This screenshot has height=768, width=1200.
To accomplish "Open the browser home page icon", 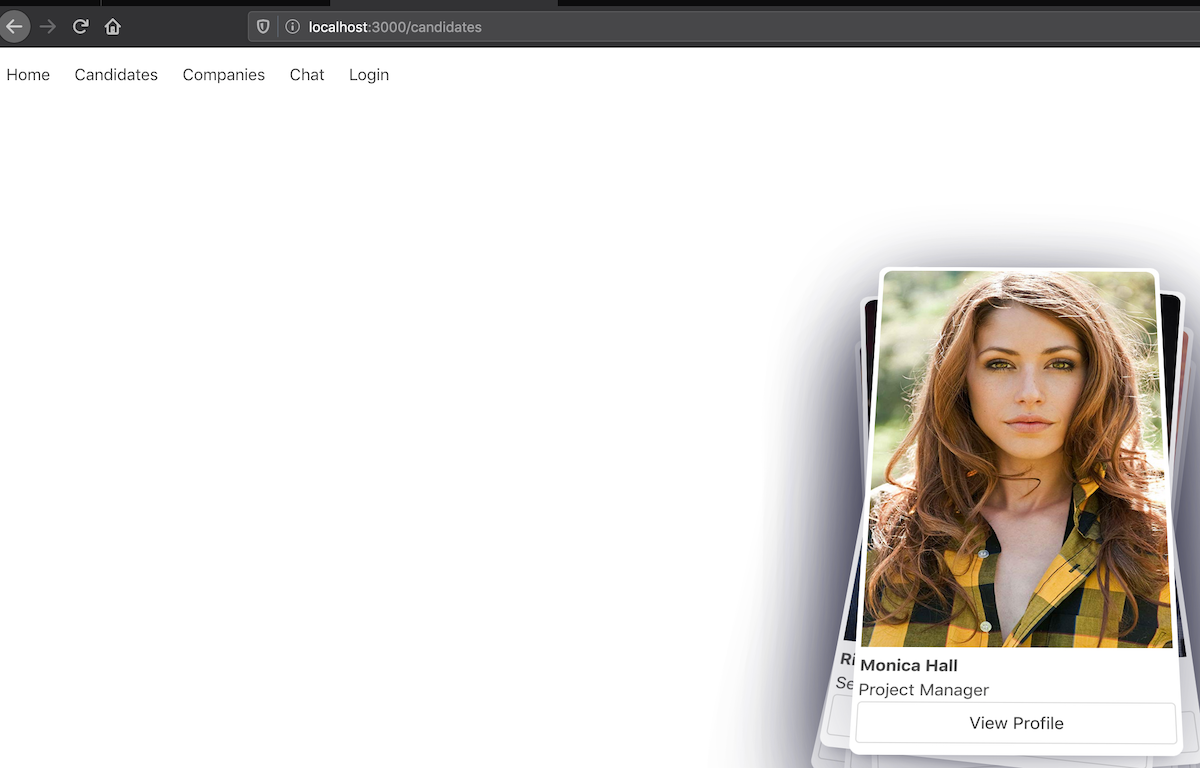I will [x=113, y=27].
